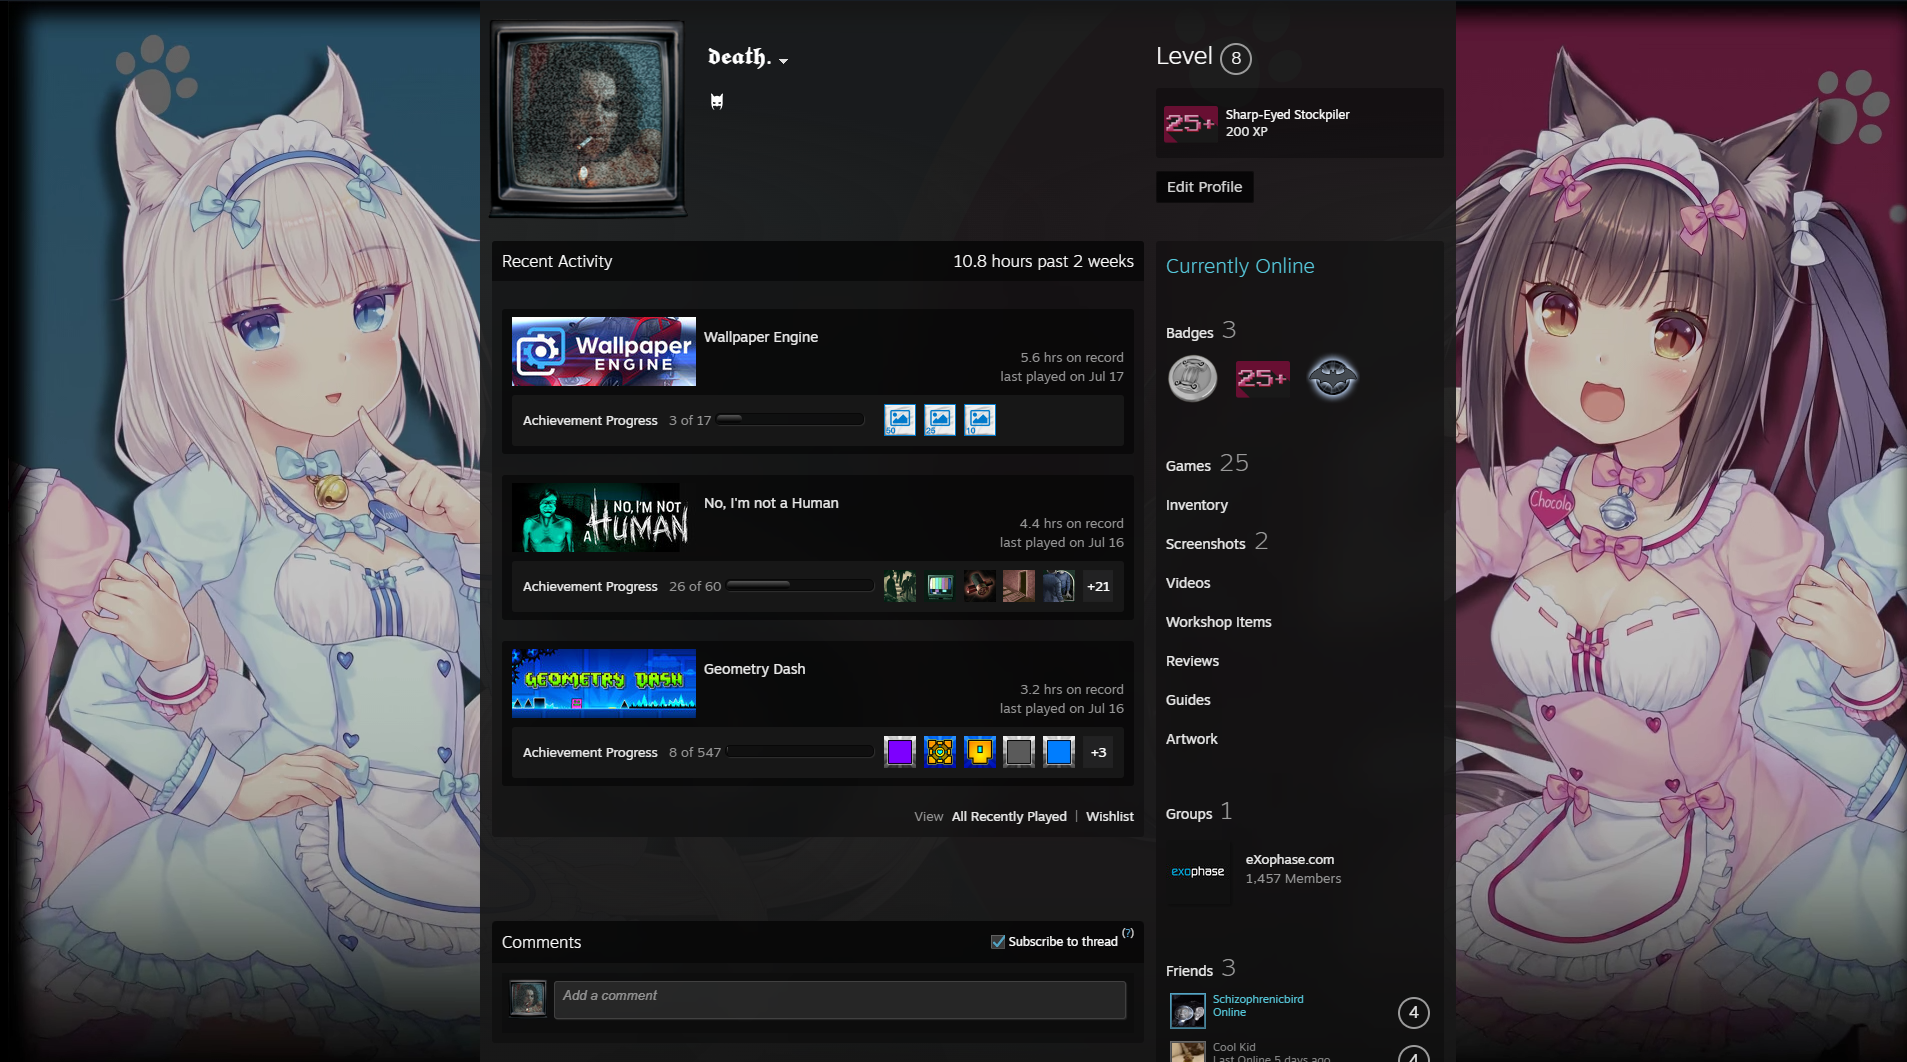Expand the +3 more Geometry Dash achievements
1907x1062 pixels.
[x=1098, y=753]
